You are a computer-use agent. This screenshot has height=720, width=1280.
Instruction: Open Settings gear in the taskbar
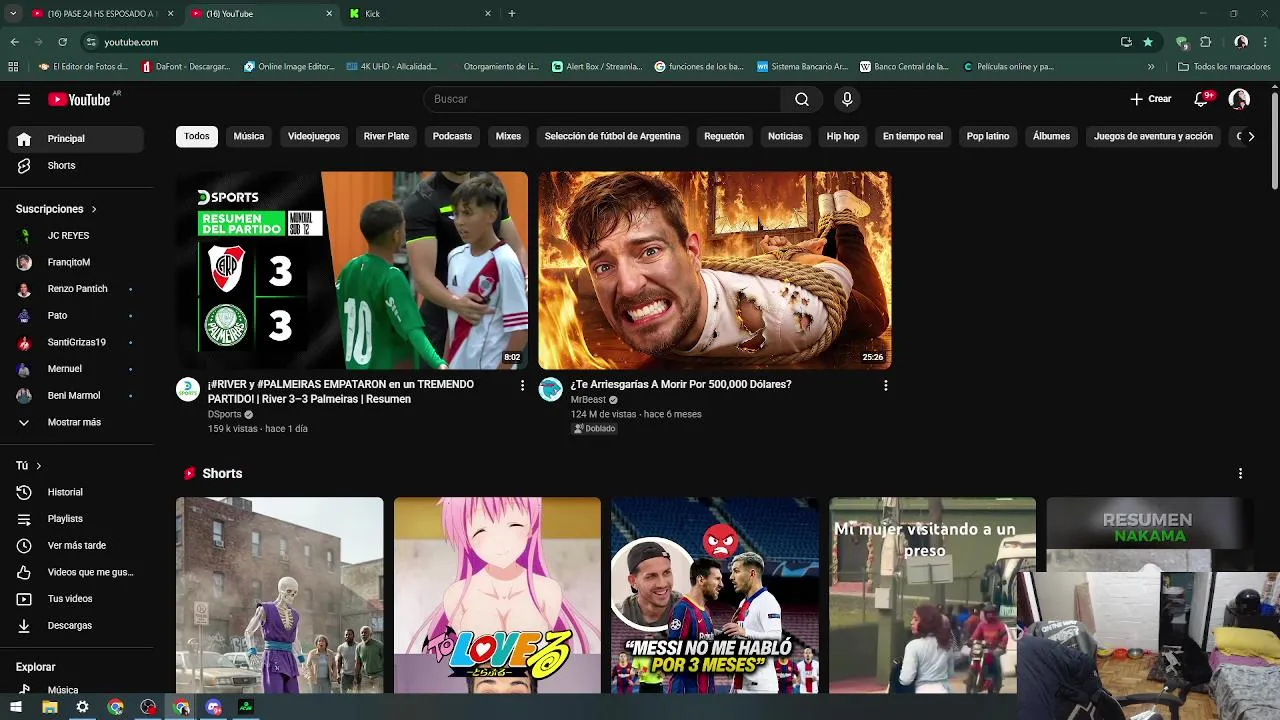tap(82, 707)
